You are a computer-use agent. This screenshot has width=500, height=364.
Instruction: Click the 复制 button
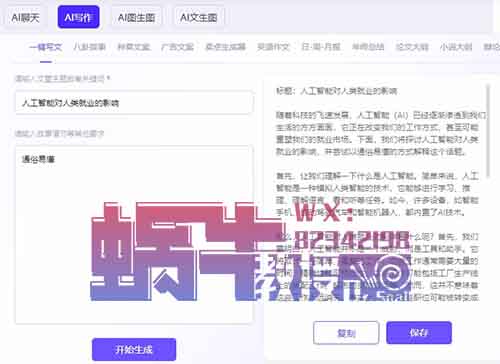point(346,333)
